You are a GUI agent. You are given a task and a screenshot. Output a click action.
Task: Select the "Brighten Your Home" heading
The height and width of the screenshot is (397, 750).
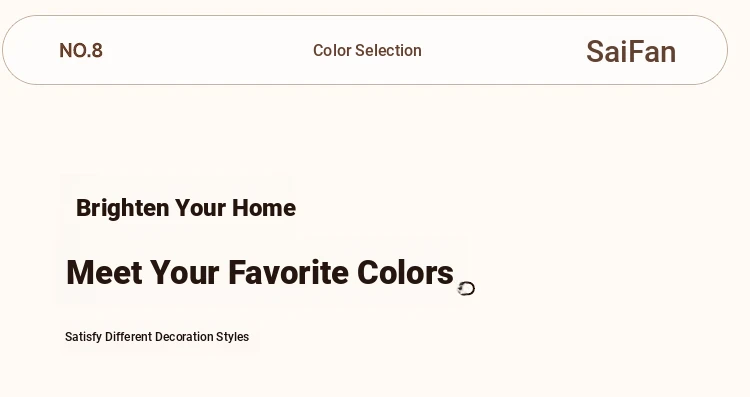186,208
